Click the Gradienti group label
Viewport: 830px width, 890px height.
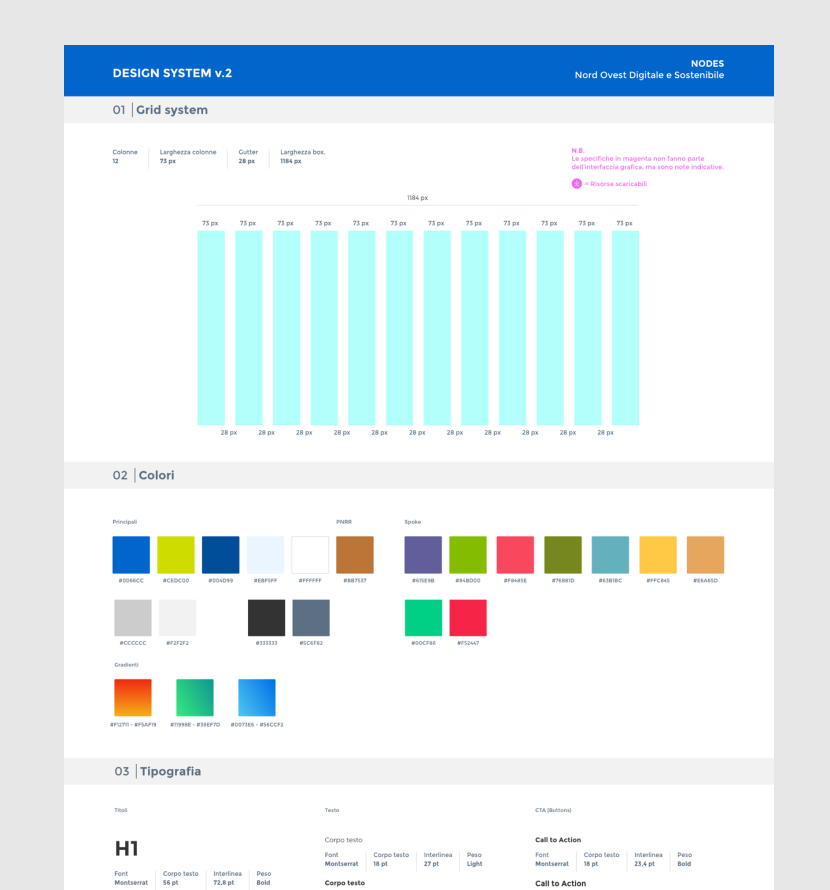[126, 665]
